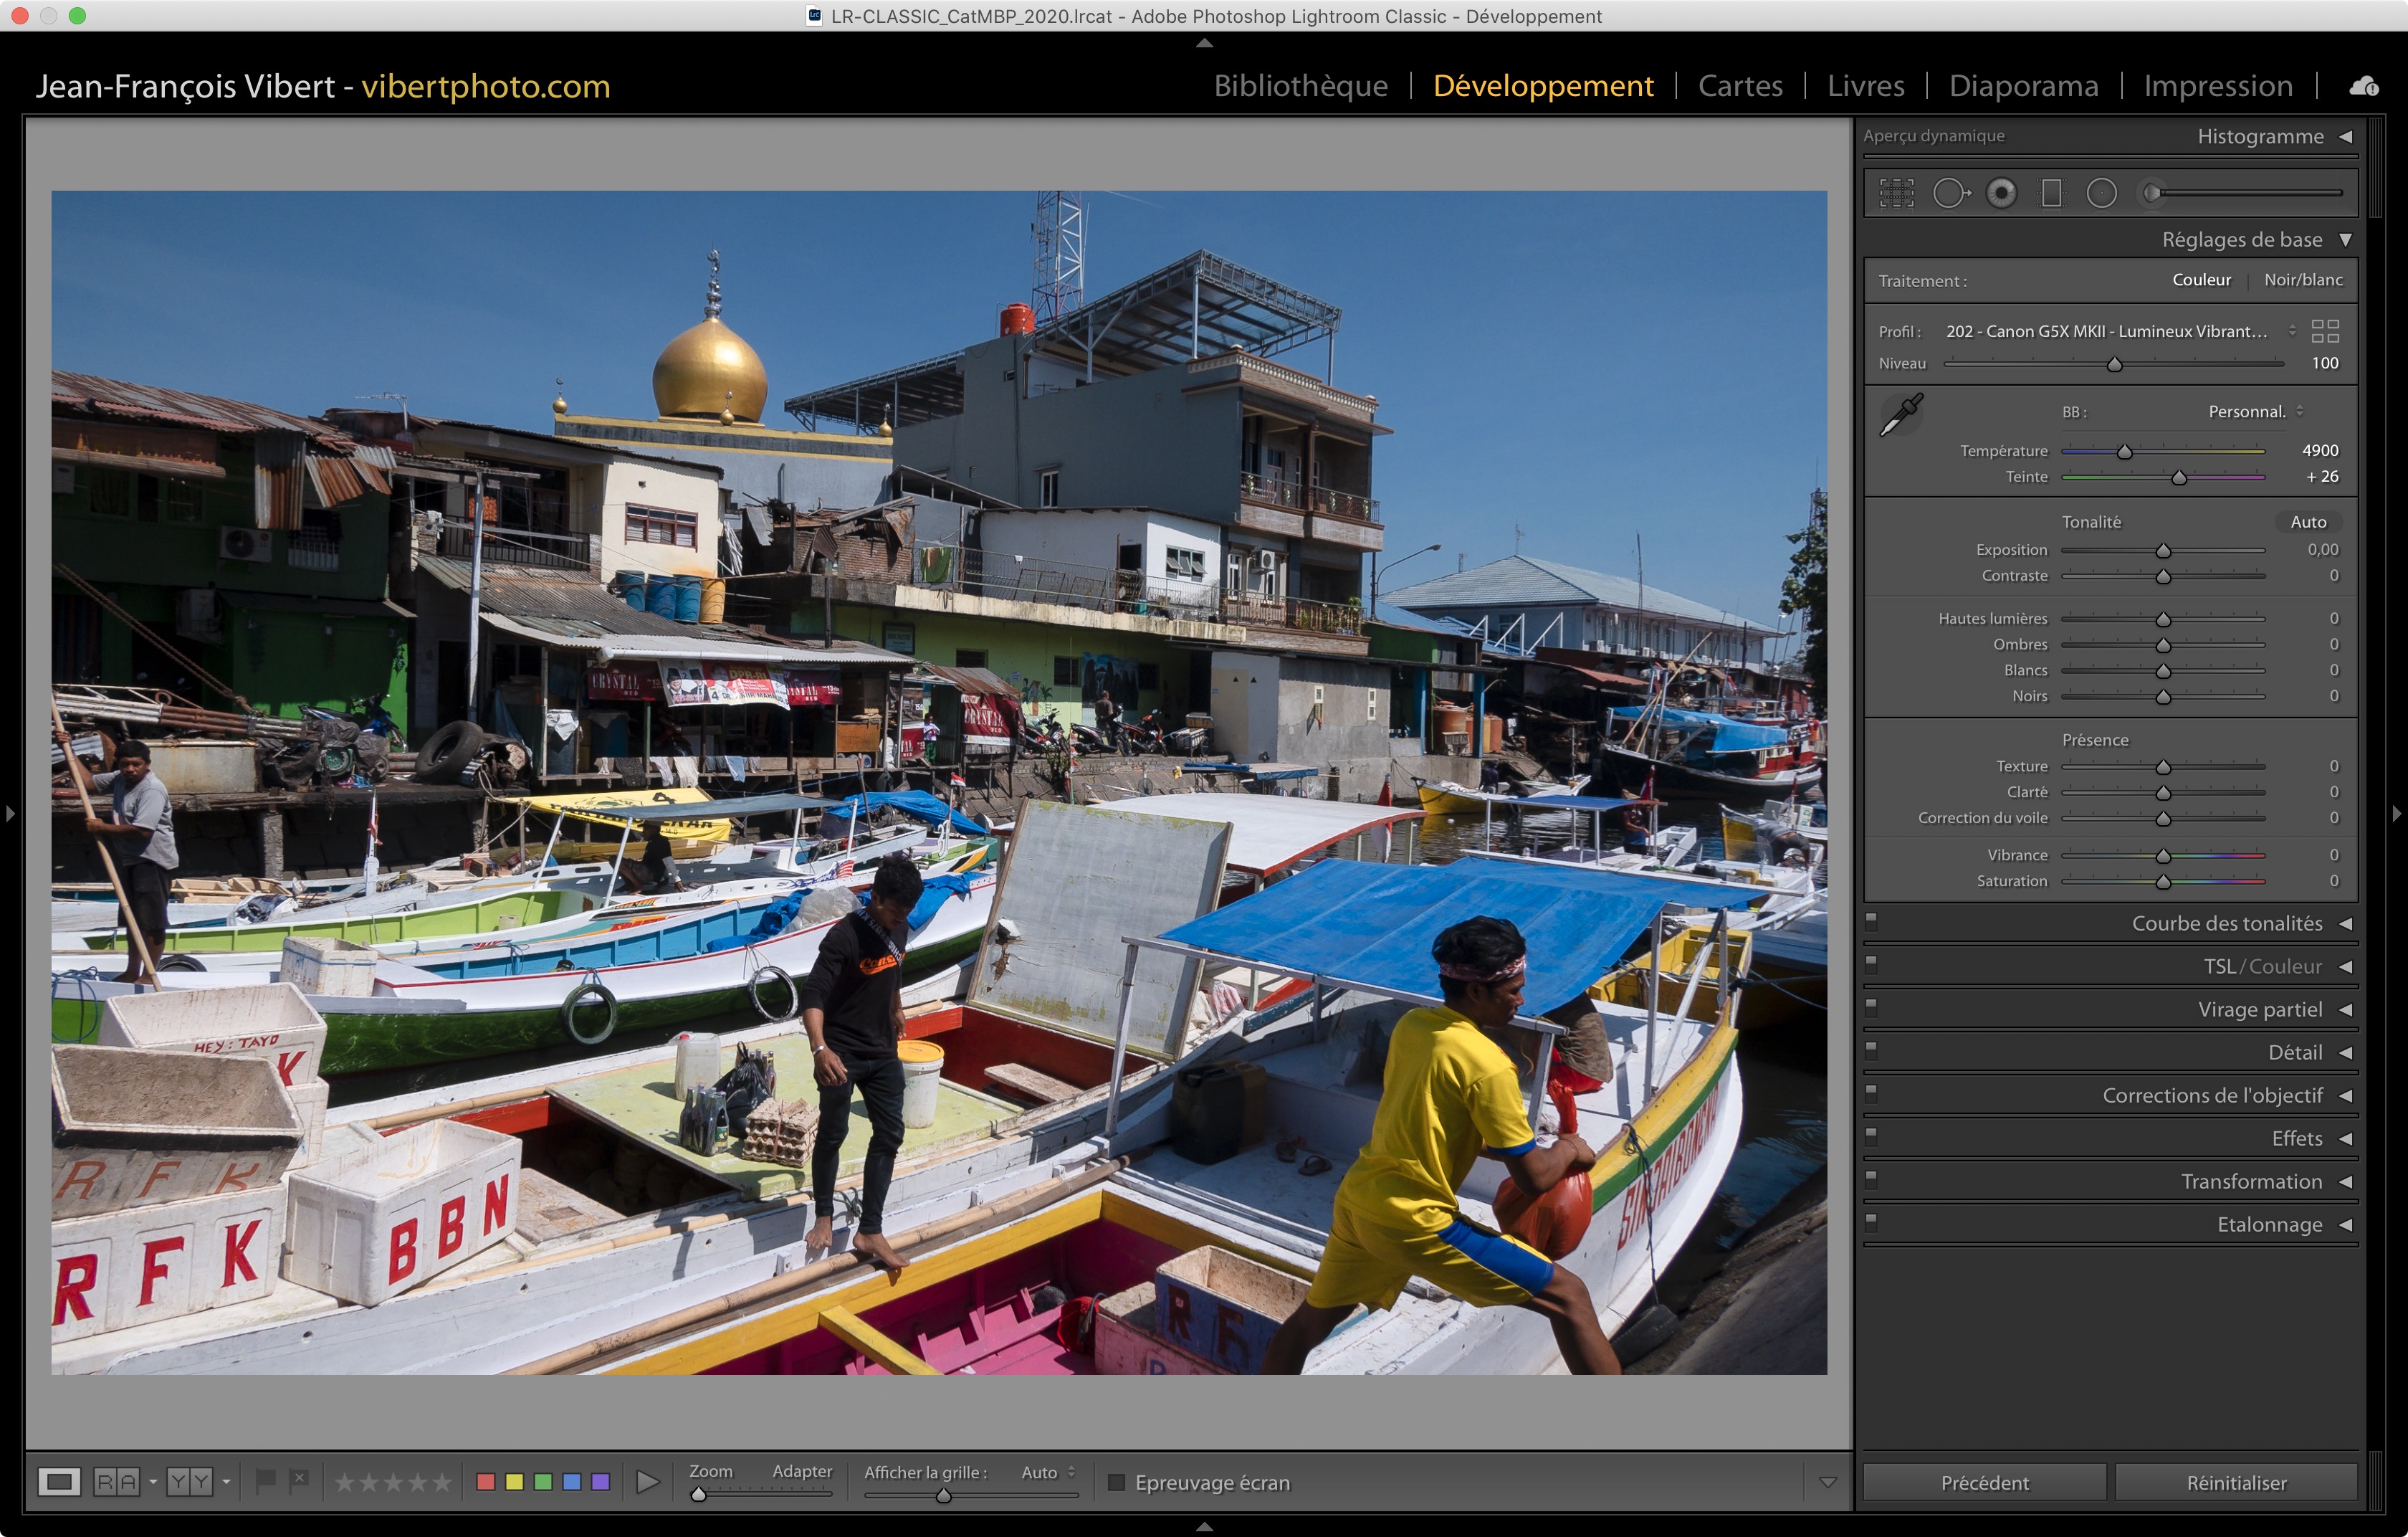Switch to the Bibliothèque module
Image resolution: width=2408 pixels, height=1537 pixels.
[1300, 86]
